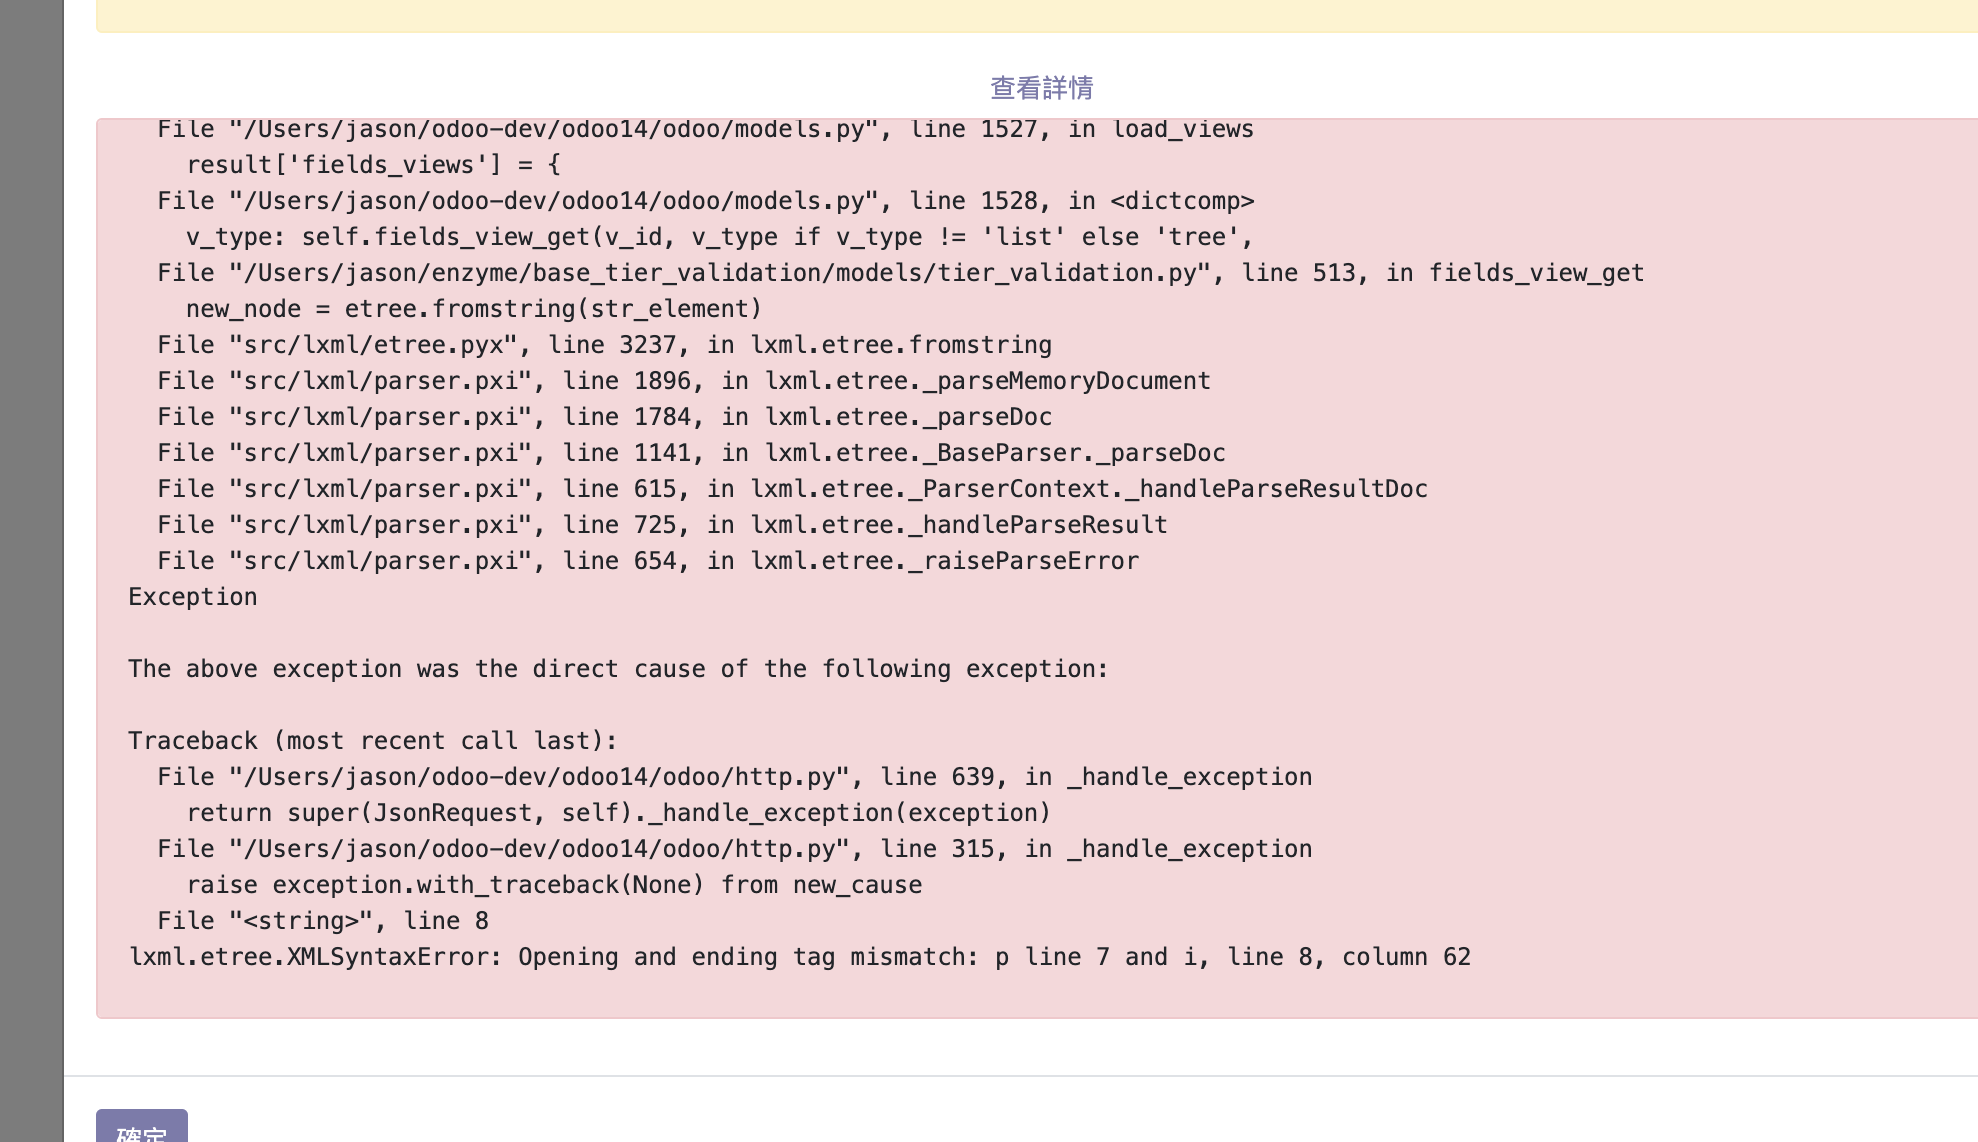Click the XMLSyntaxError message line
The height and width of the screenshot is (1142, 1978).
pyautogui.click(x=798, y=956)
